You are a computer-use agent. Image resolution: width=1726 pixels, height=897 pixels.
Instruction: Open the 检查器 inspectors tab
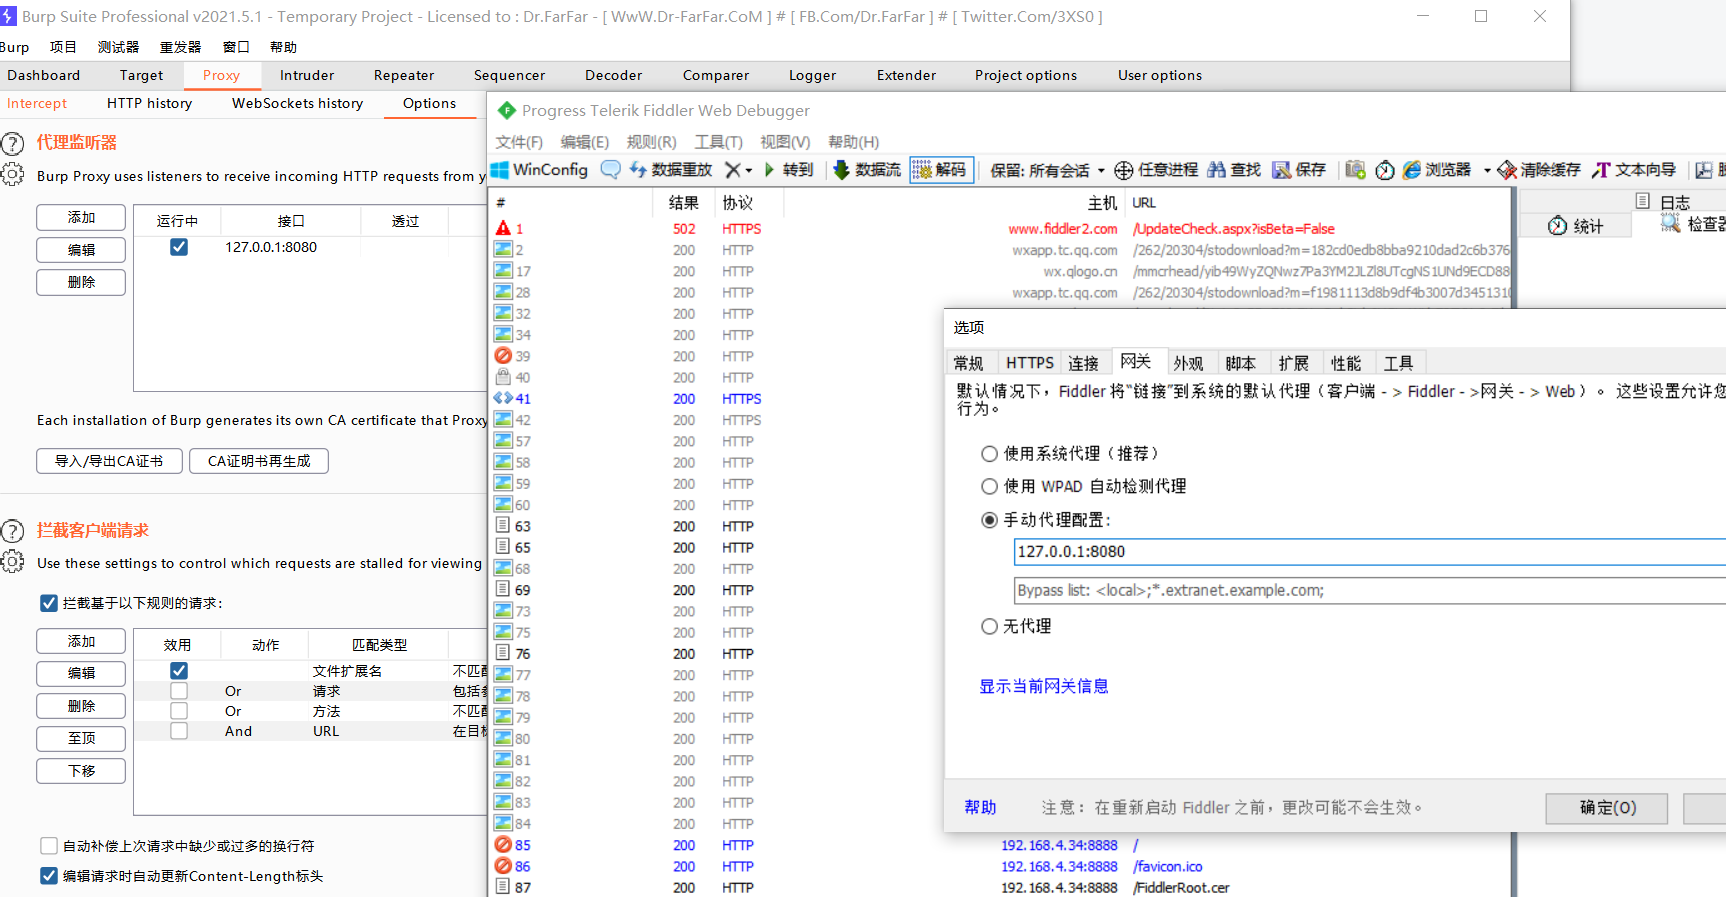[1692, 224]
